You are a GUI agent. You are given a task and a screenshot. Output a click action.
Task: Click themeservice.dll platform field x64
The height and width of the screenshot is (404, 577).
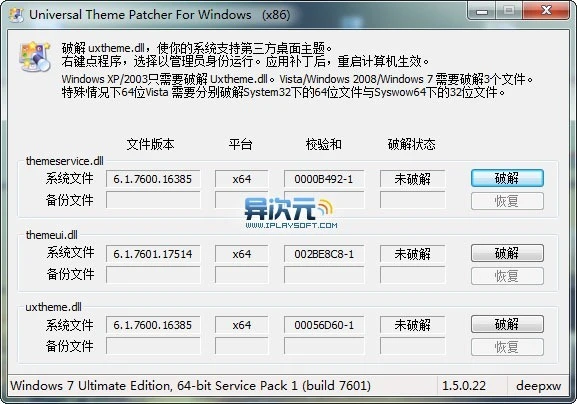241,179
